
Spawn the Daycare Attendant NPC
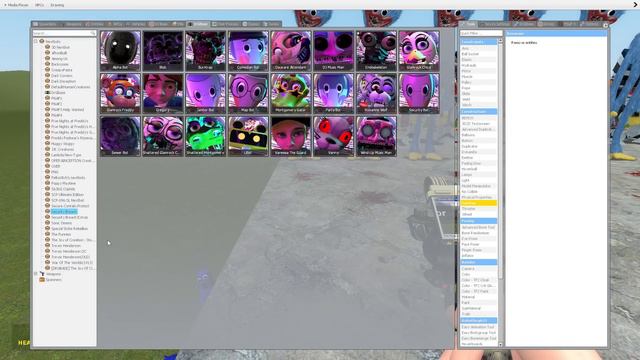pos(291,51)
